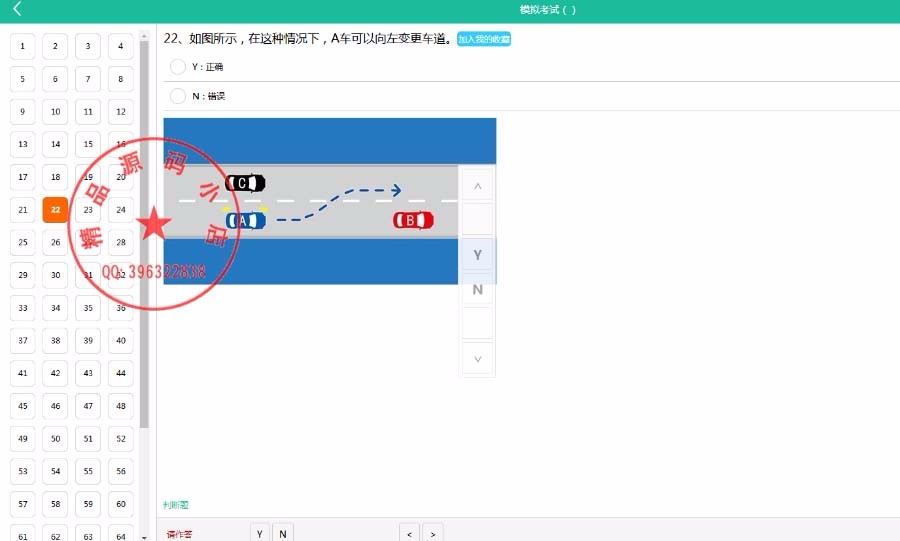Click the 模拟考试 title in header
This screenshot has width=900, height=541.
click(548, 9)
